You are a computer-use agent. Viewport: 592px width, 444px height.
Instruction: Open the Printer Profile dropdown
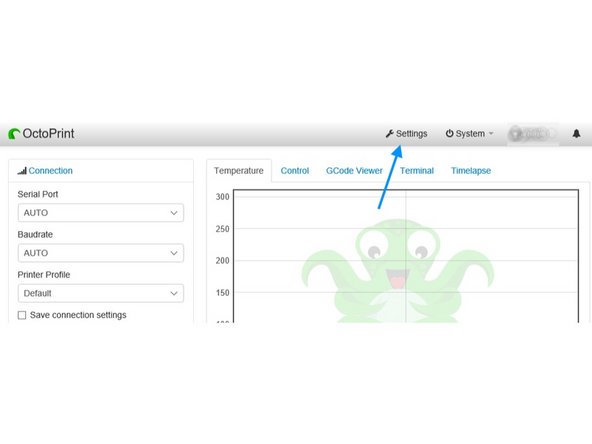[101, 293]
